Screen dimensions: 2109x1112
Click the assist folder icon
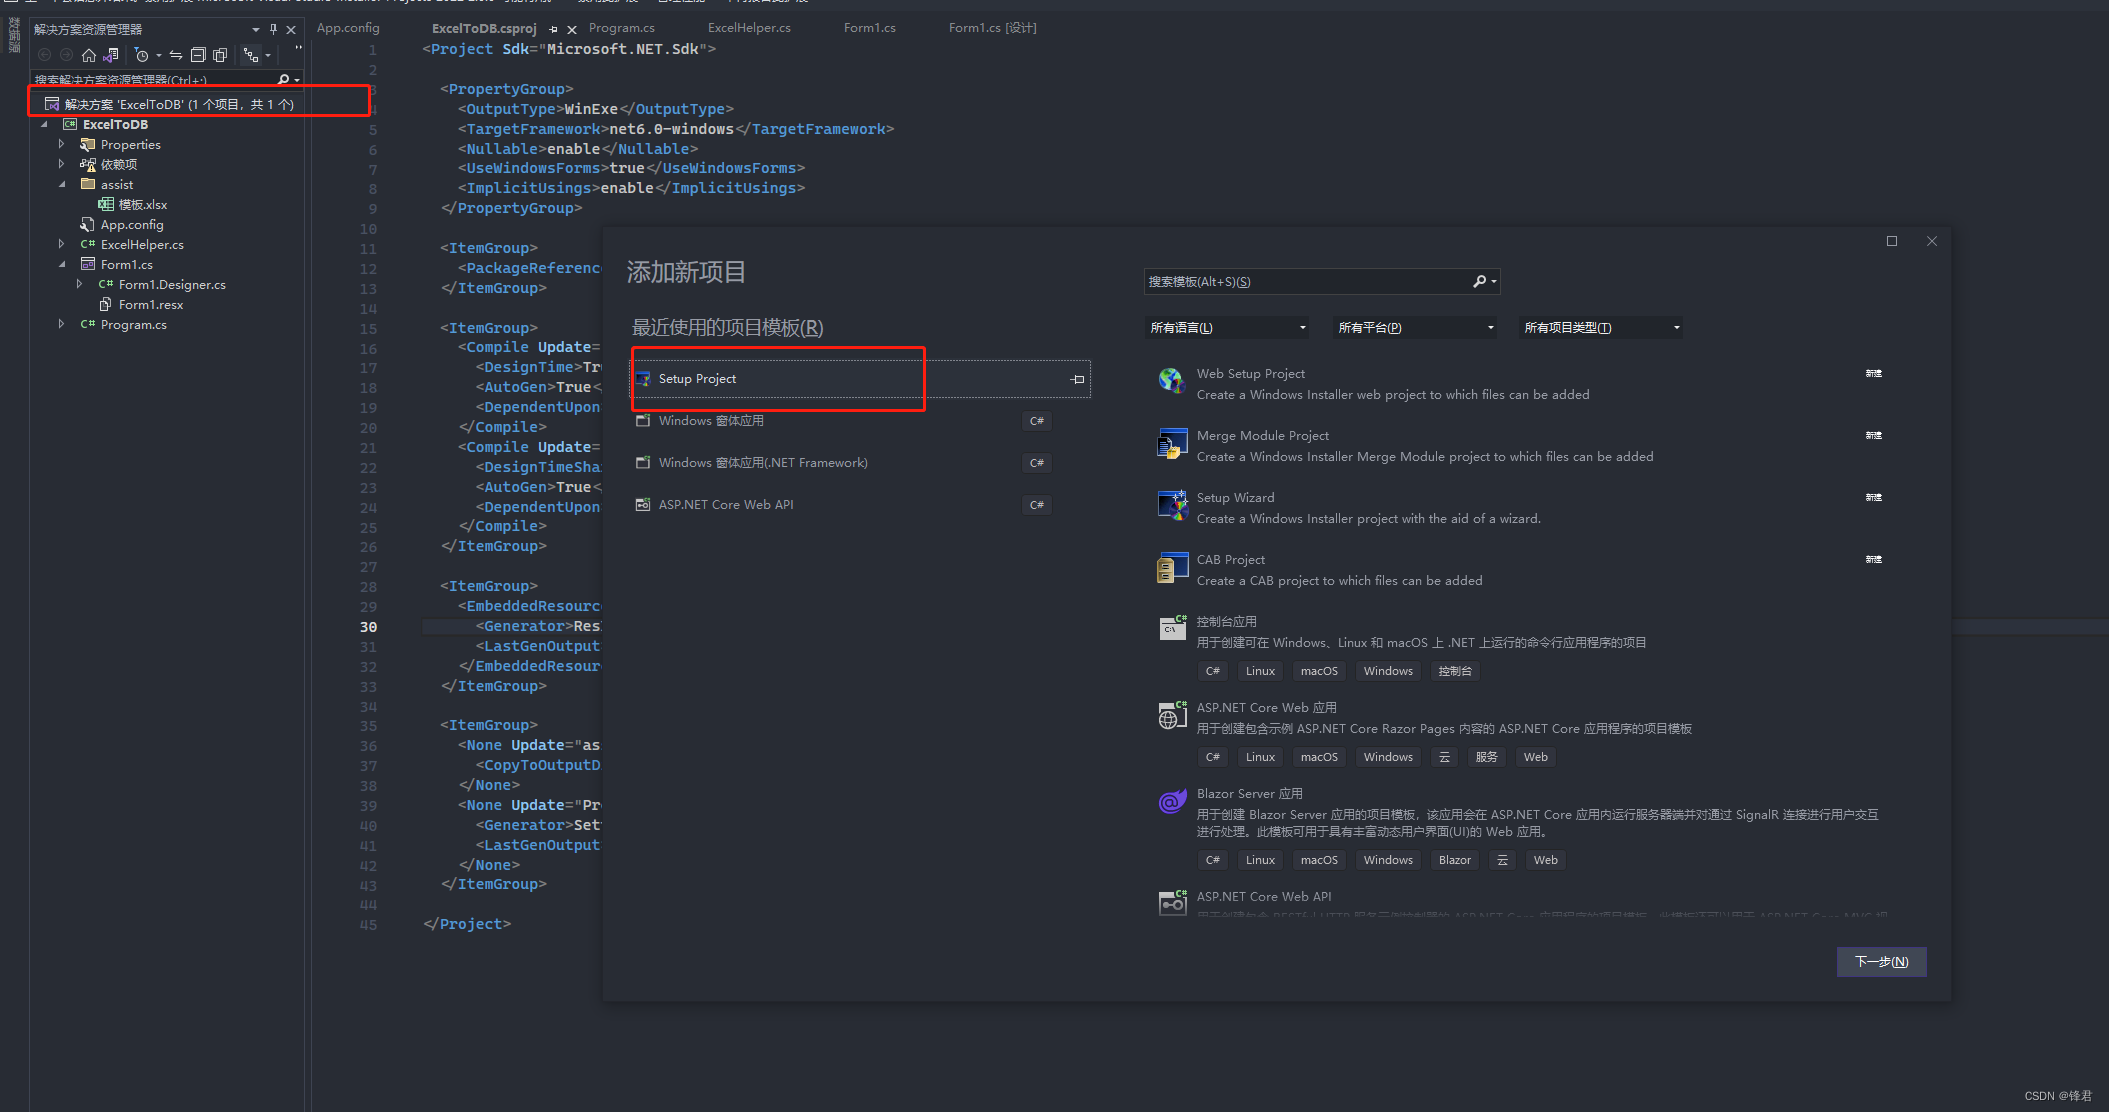[x=88, y=184]
